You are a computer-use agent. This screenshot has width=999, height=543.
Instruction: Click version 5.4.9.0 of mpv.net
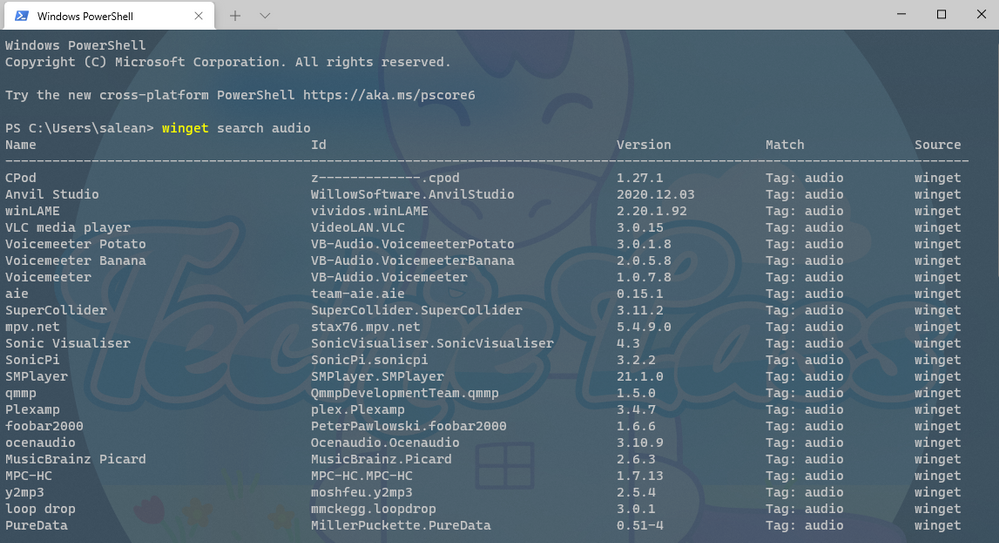click(643, 327)
